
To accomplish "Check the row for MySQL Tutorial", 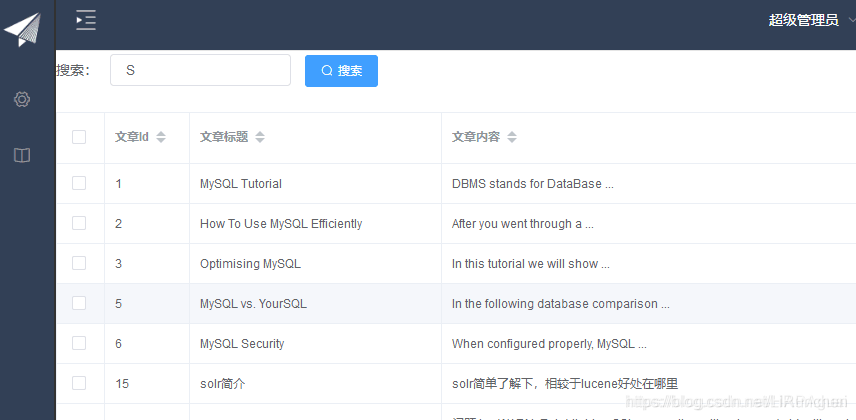I will [79, 183].
